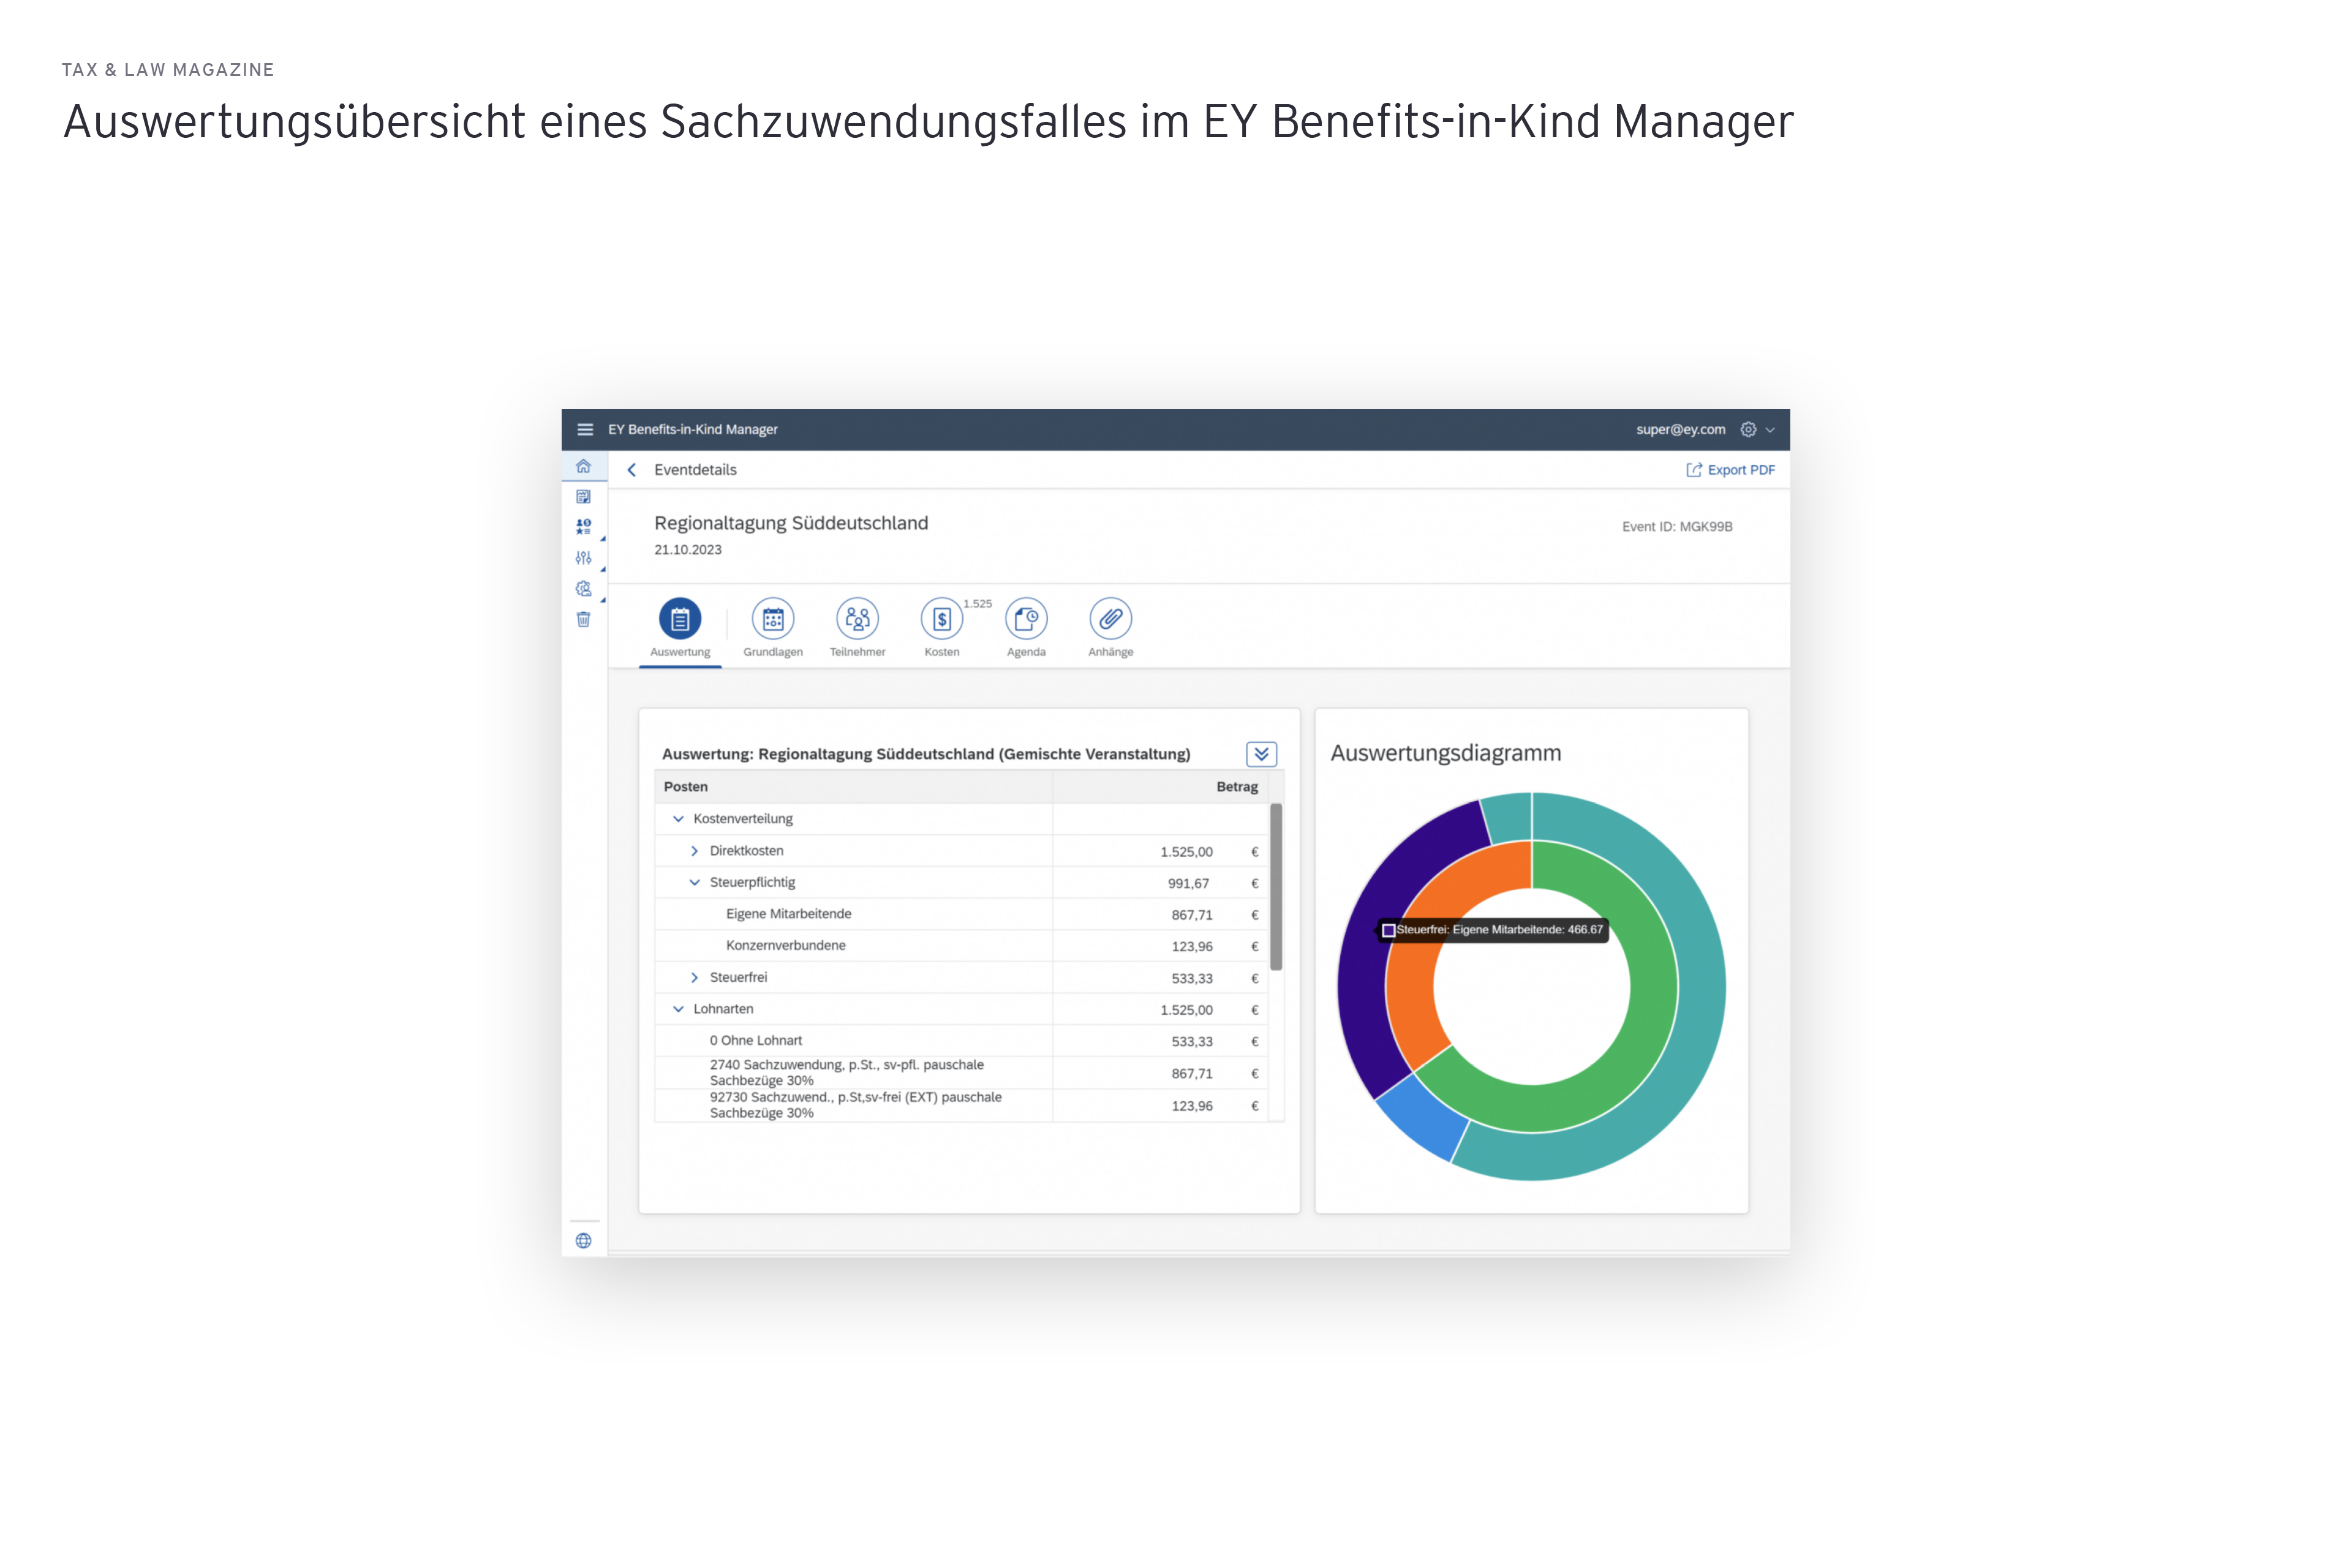Screen dimensions: 2352x1568
Task: Open the Anhänge paperclip icon
Action: click(x=1110, y=620)
